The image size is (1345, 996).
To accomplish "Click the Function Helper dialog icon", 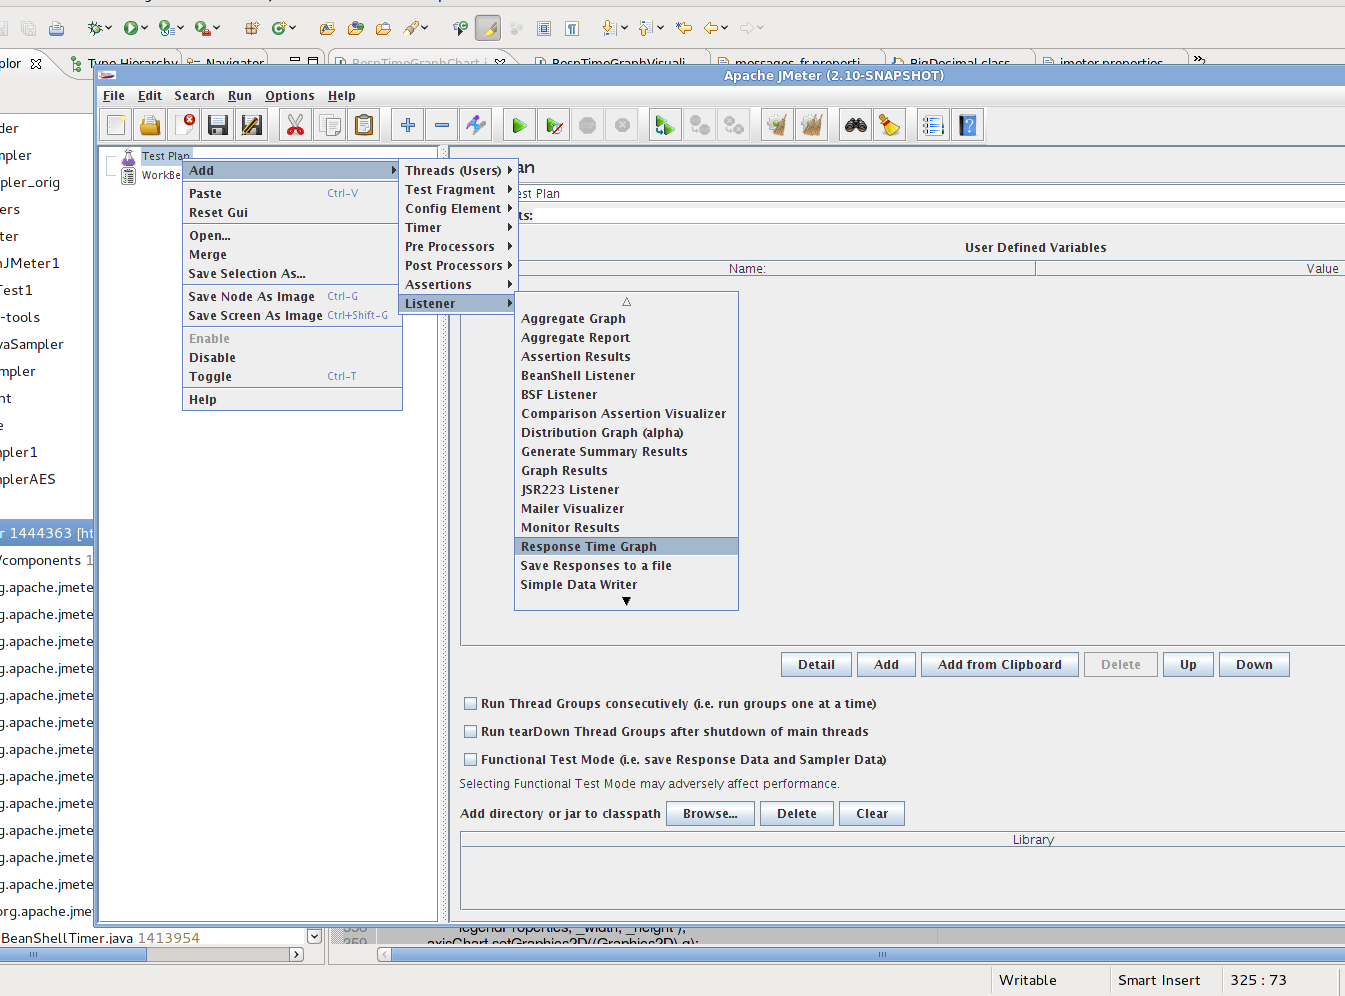I will (932, 124).
